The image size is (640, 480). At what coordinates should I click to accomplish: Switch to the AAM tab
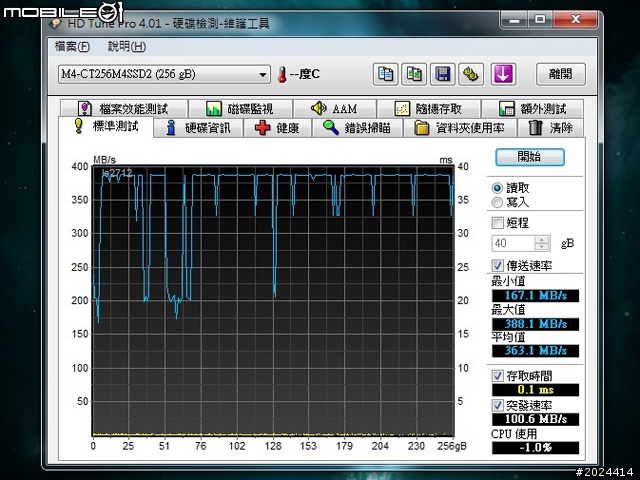(x=334, y=109)
